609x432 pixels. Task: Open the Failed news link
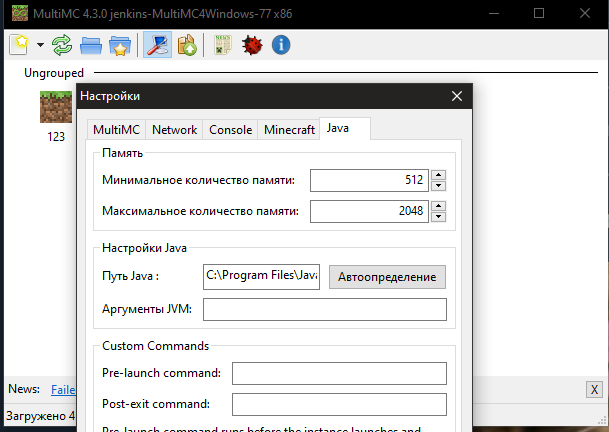[63, 390]
